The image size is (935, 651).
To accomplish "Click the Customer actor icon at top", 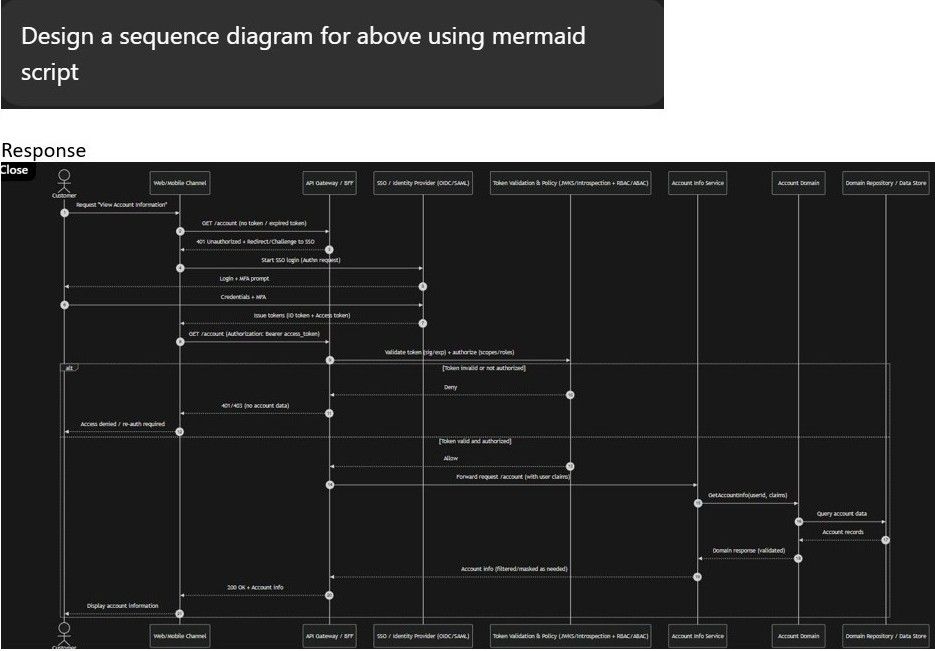I will point(64,181).
